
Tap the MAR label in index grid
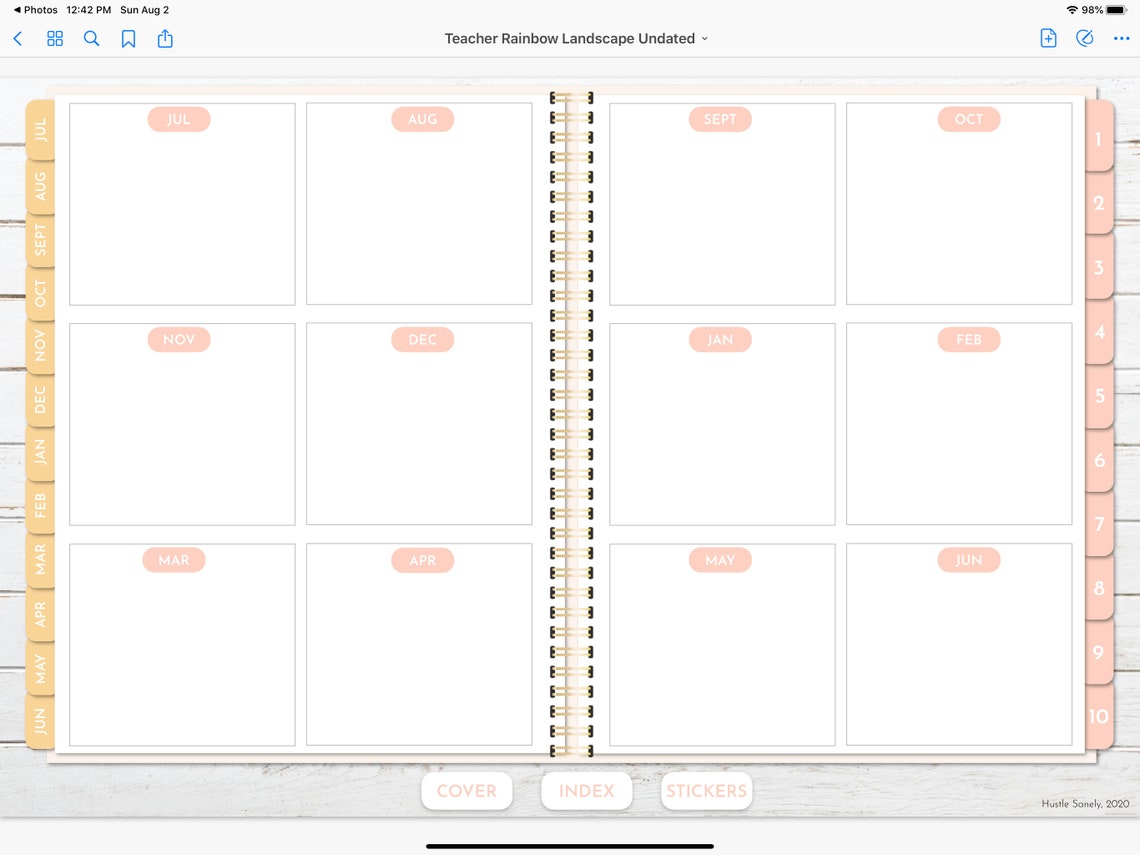point(174,560)
